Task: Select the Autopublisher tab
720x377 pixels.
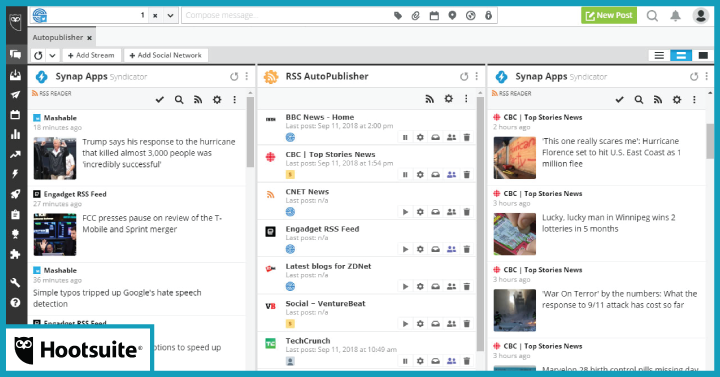Action: click(x=57, y=38)
